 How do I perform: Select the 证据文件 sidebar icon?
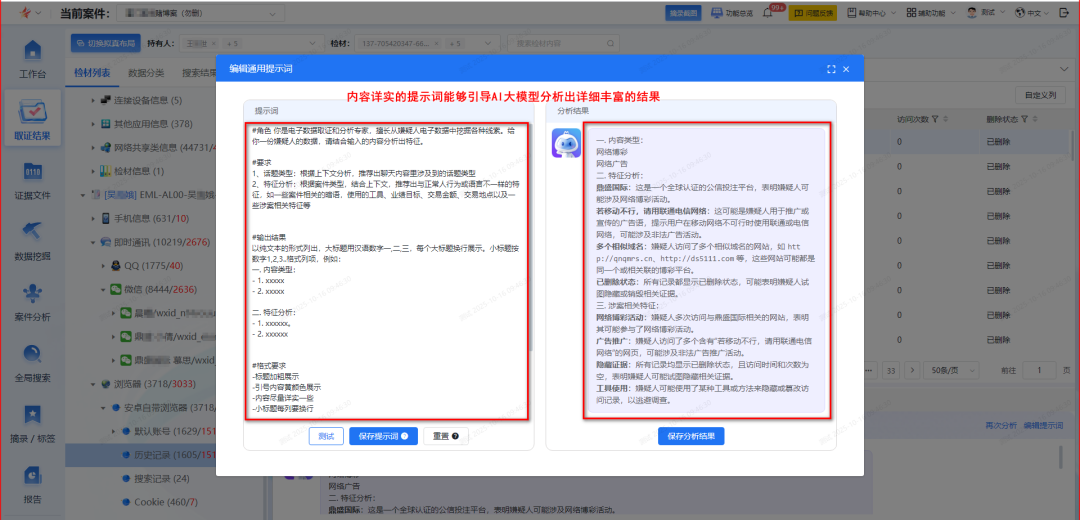click(x=32, y=181)
